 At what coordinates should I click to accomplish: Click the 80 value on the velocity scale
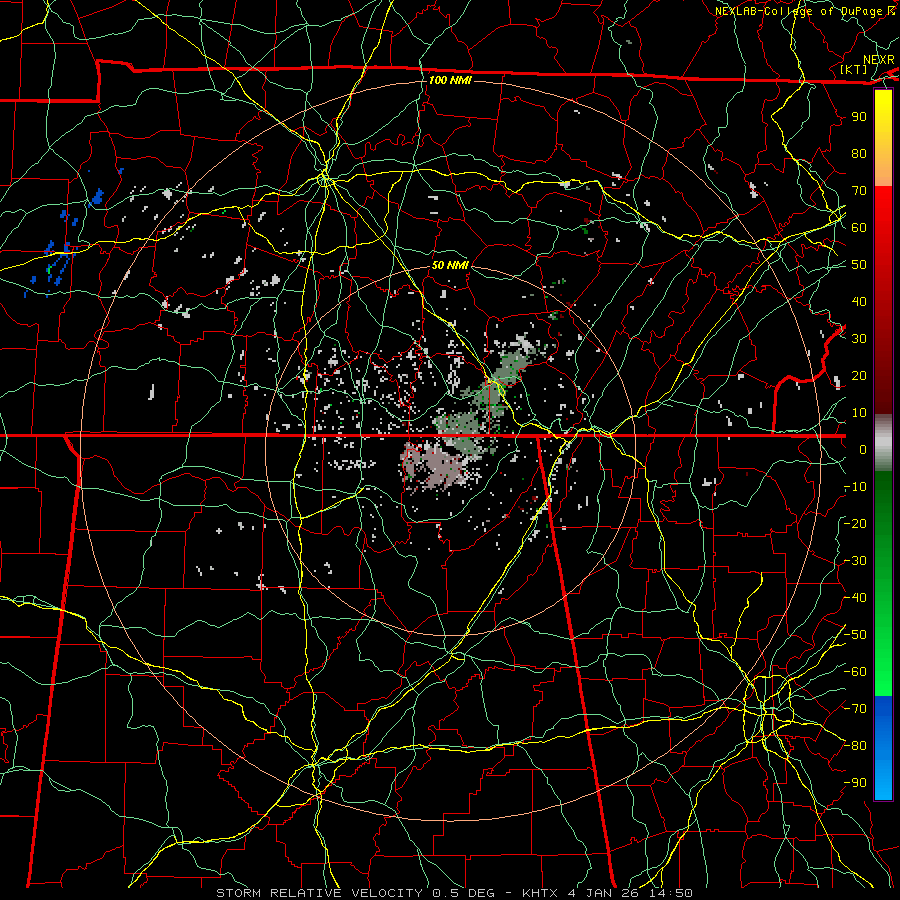859,154
